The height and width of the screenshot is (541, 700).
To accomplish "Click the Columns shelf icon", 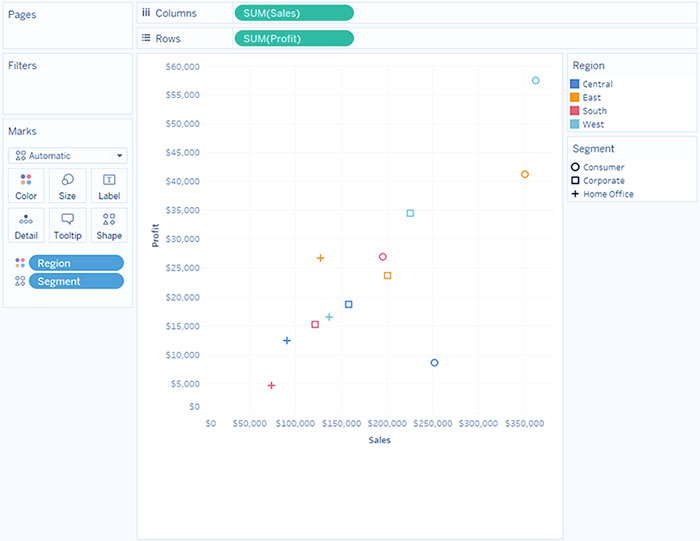I will click(x=146, y=12).
